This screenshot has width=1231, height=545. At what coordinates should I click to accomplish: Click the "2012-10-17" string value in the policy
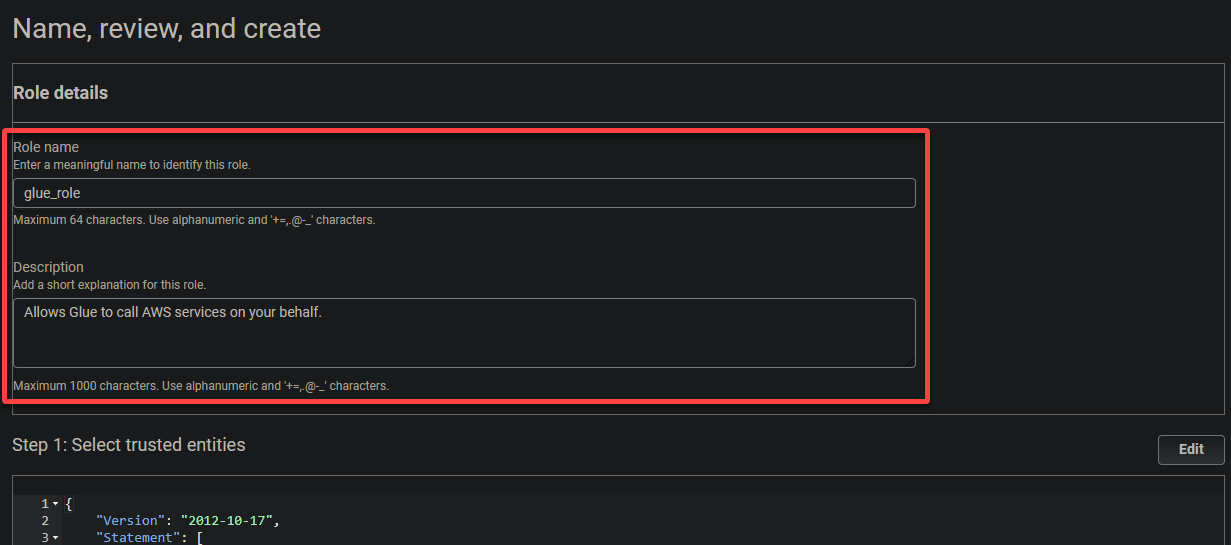[x=226, y=520]
